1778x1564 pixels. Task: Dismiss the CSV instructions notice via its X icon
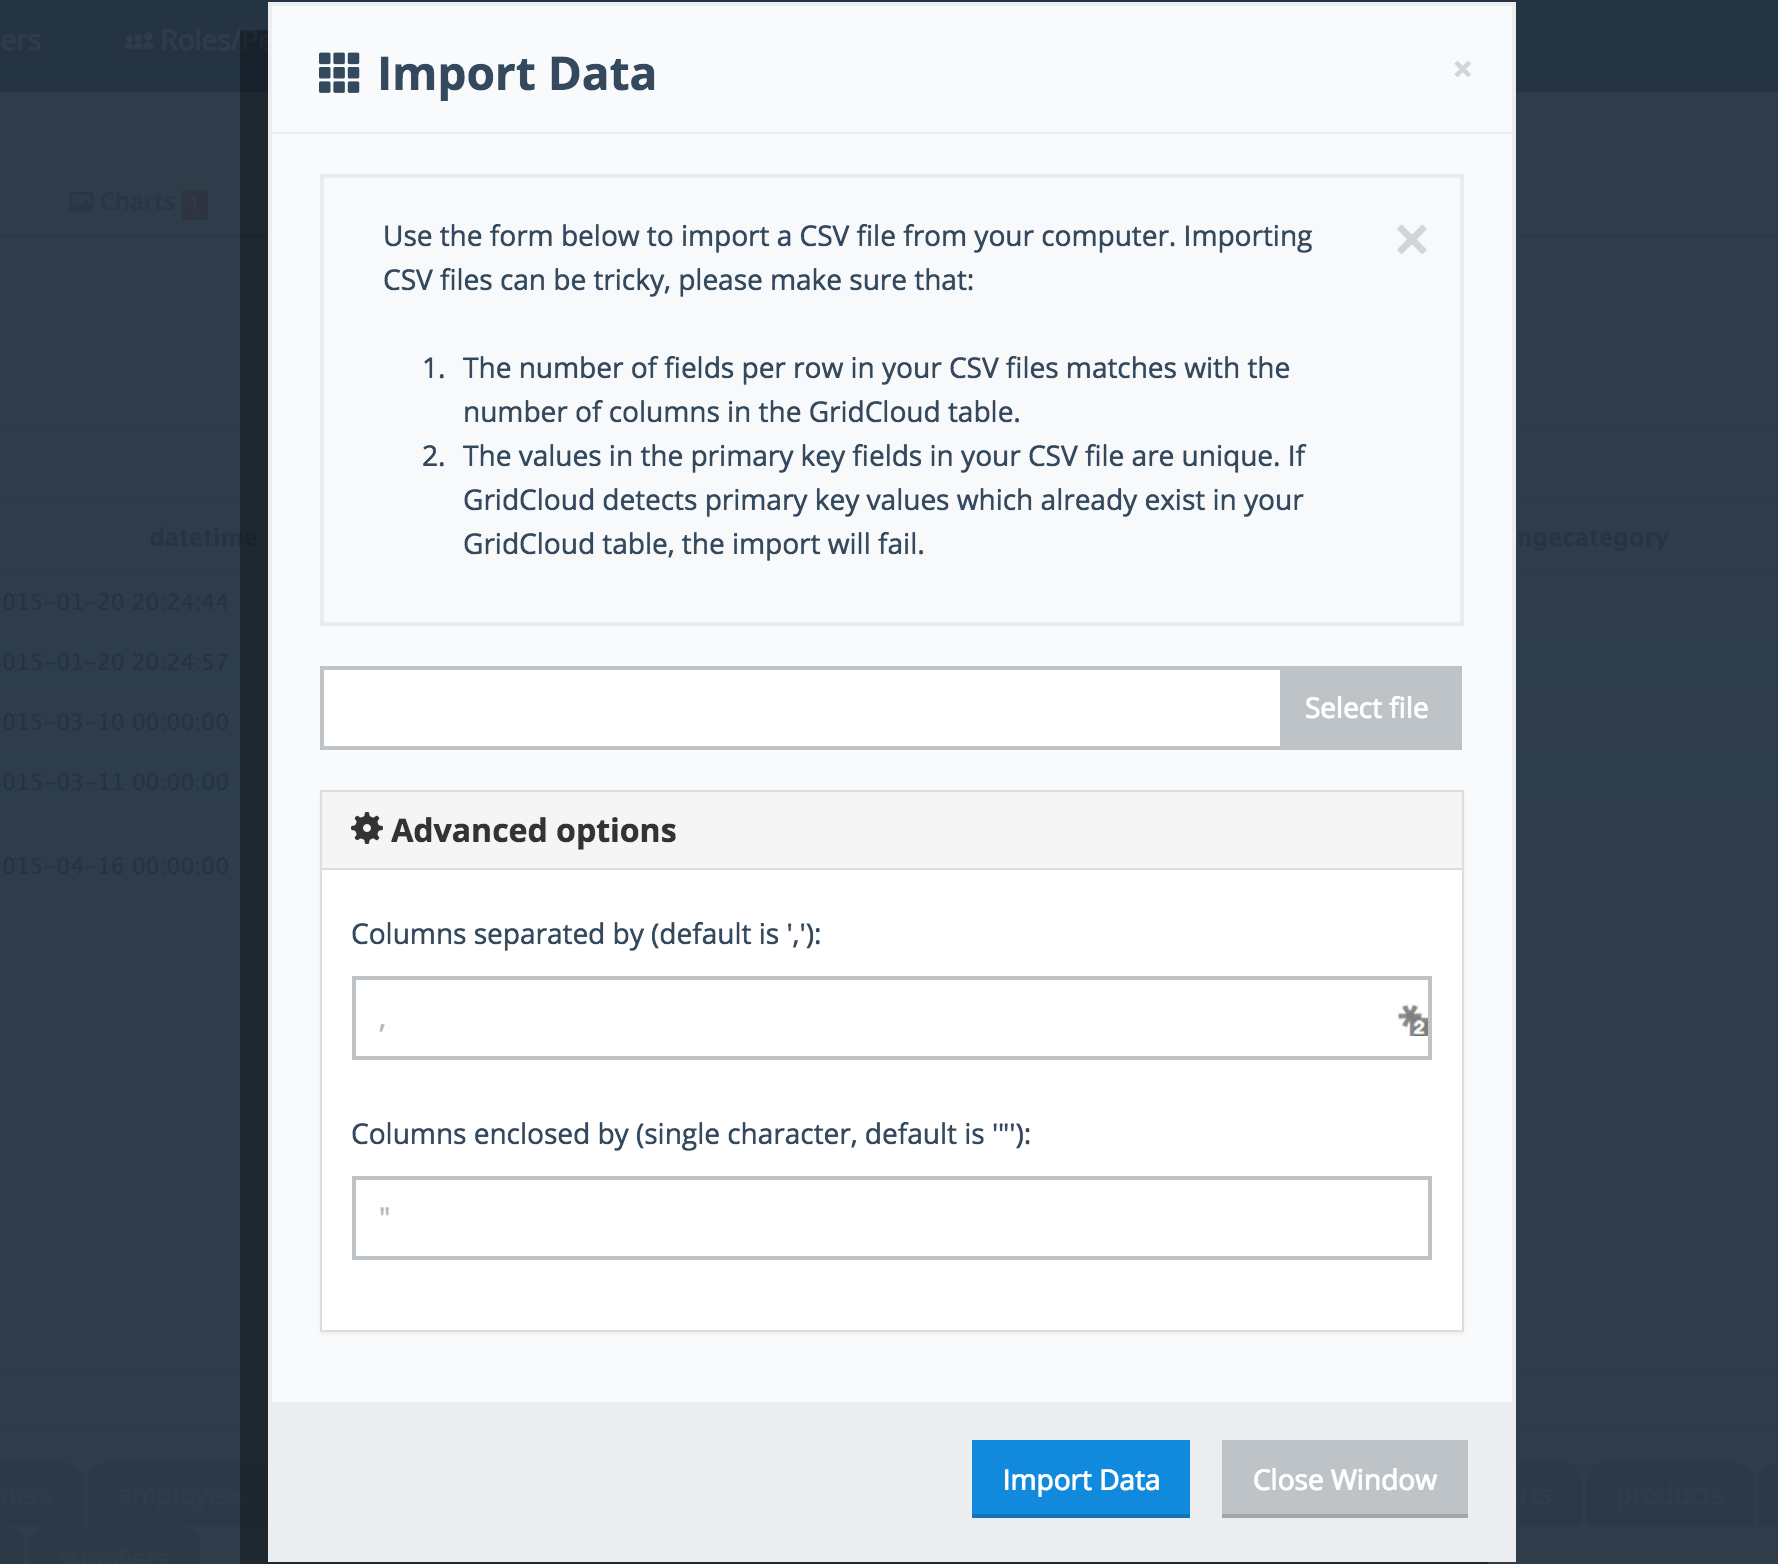coord(1411,241)
